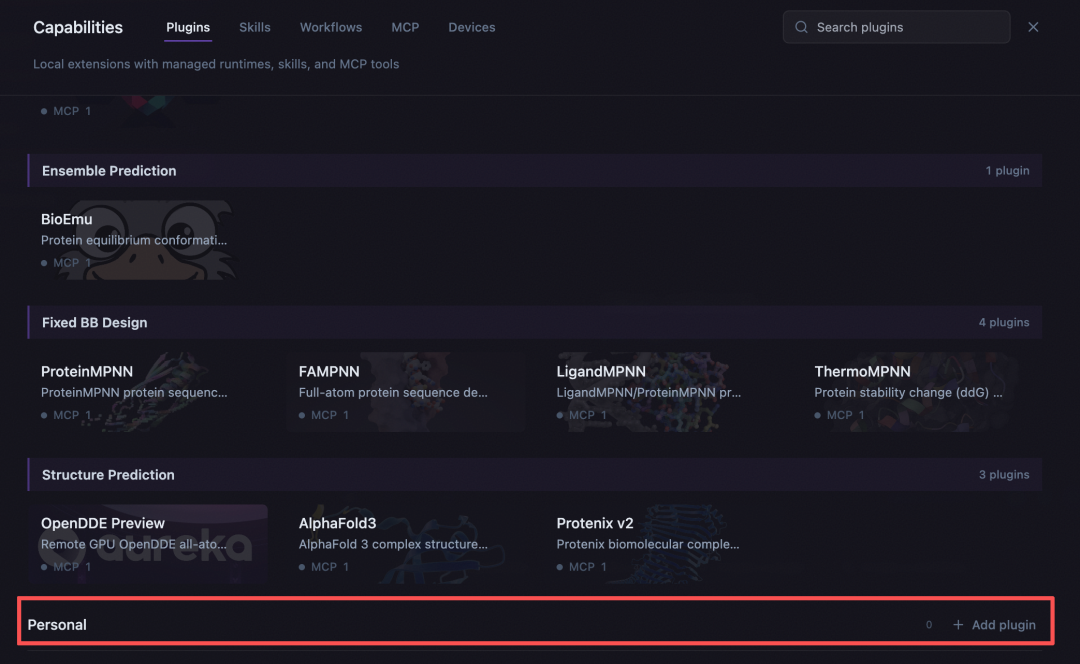Screen dimensions: 1080x664
Task: Click the MCP 1 badge under BioEmu
Action: coord(66,263)
